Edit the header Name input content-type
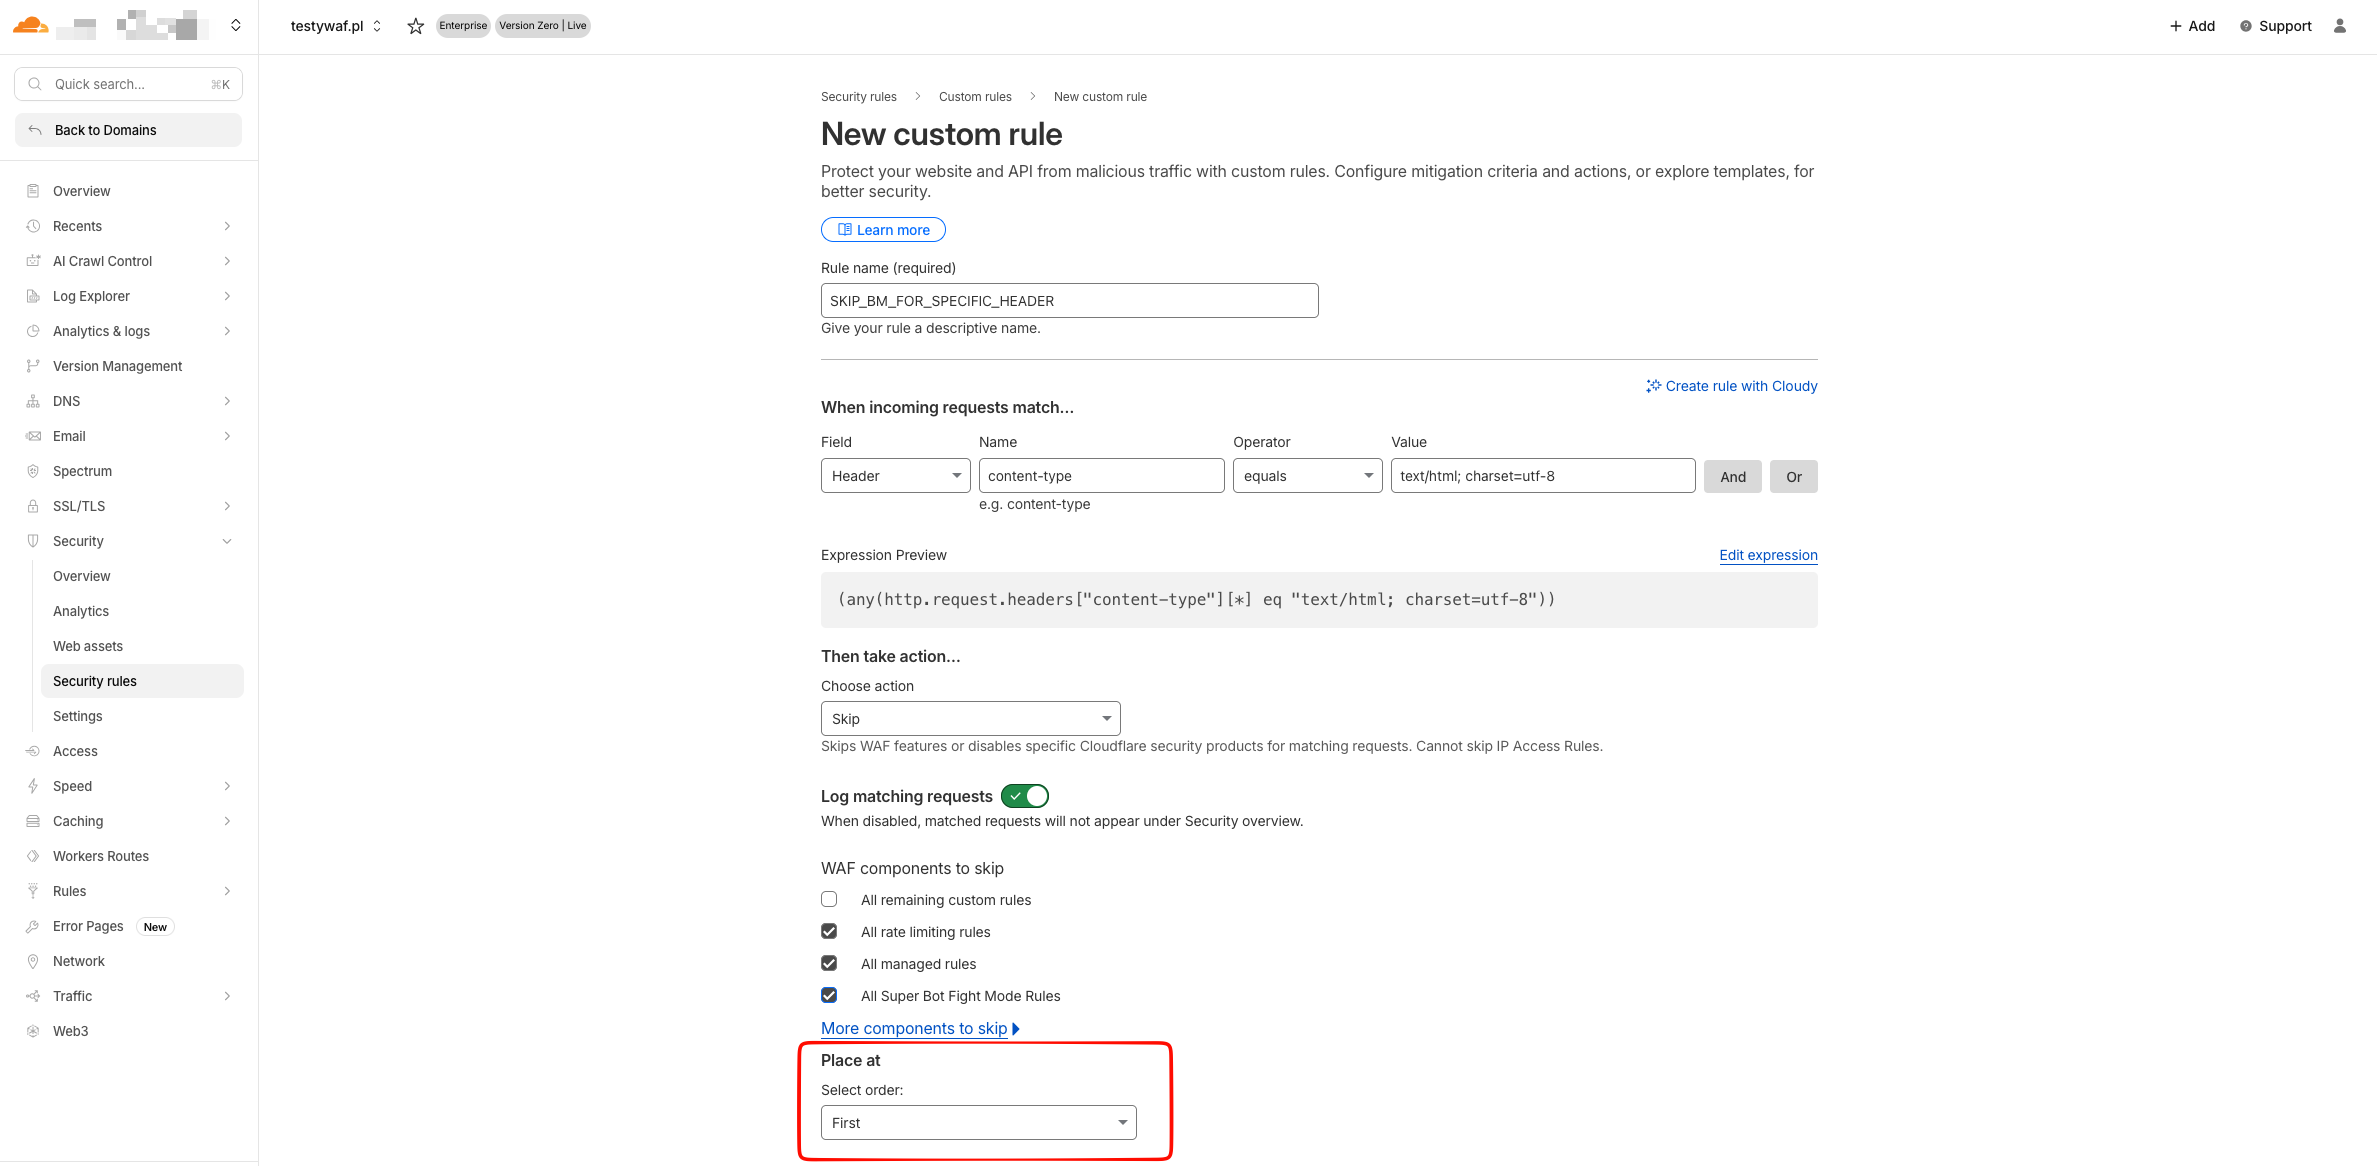This screenshot has width=2377, height=1166. pyautogui.click(x=1101, y=476)
